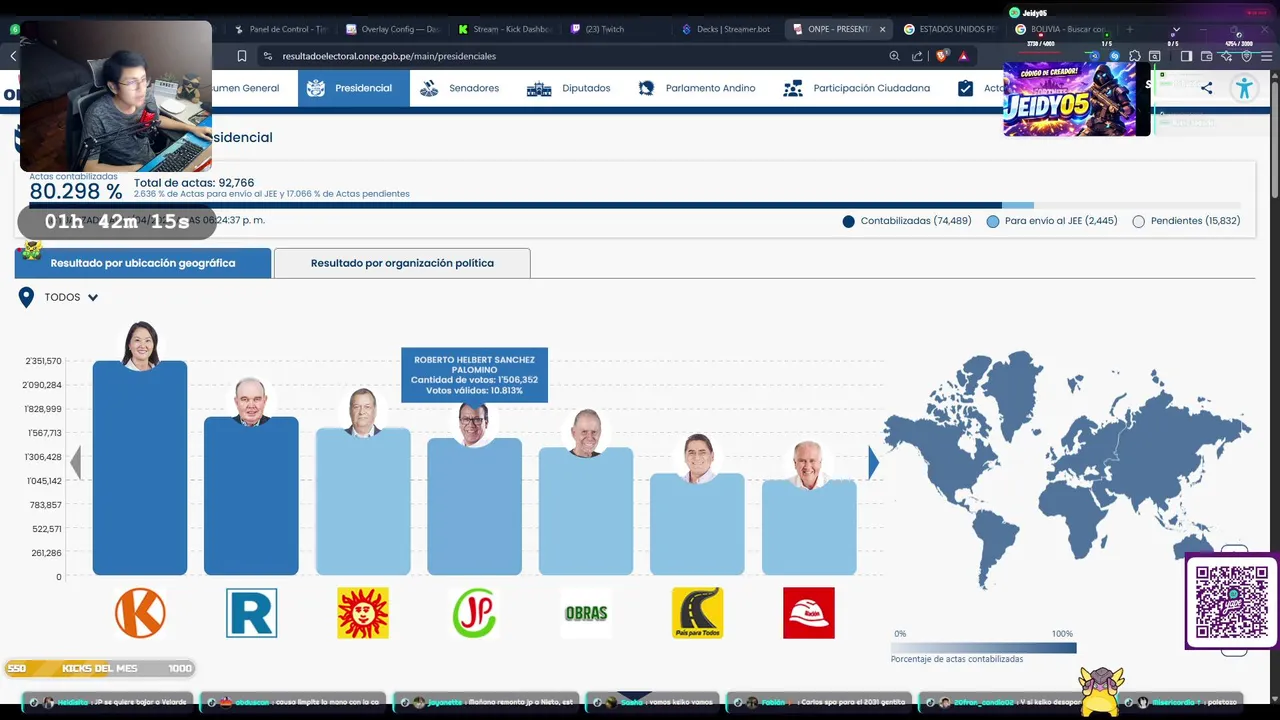Viewport: 1280px width, 720px height.
Task: Click the page vertical scrollbar
Action: click(x=1274, y=140)
